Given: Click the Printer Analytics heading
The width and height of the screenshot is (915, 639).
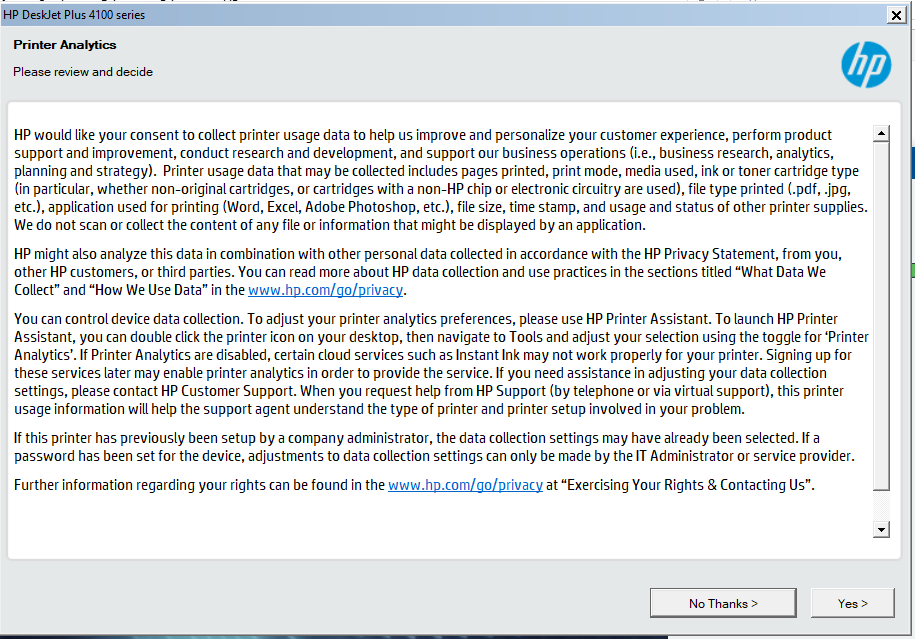Looking at the screenshot, I should [65, 45].
